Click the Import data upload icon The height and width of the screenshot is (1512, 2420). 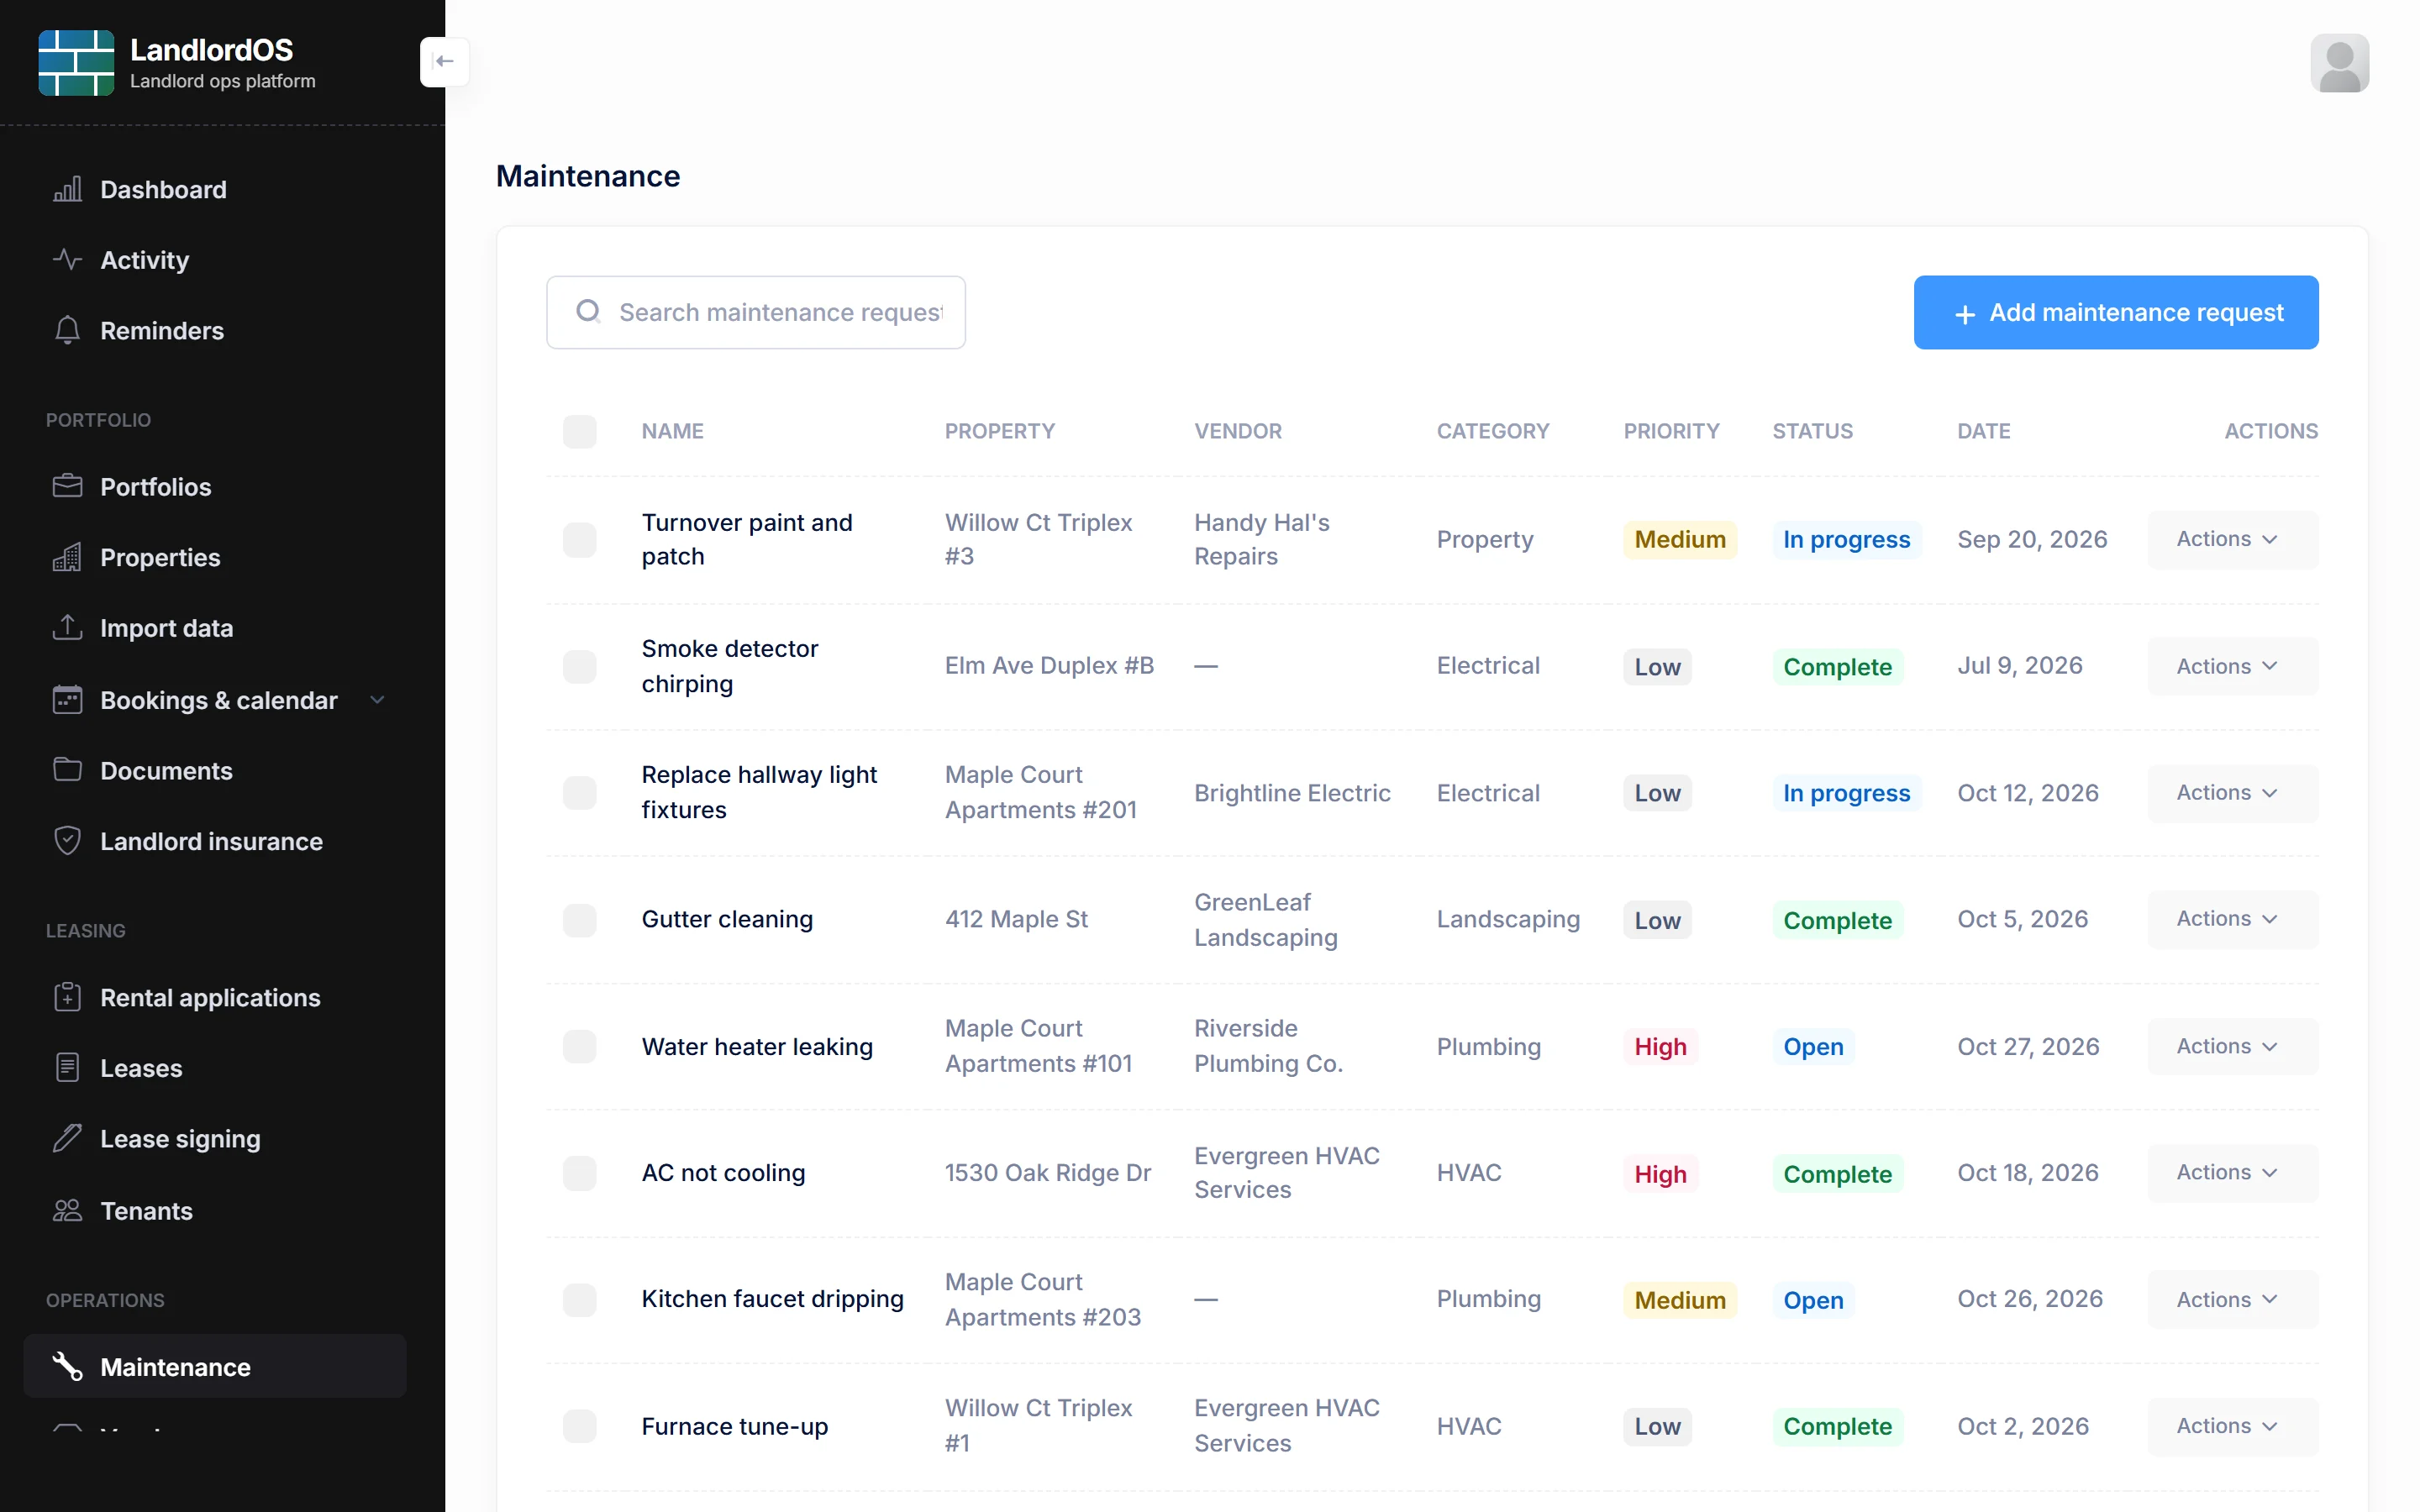67,628
